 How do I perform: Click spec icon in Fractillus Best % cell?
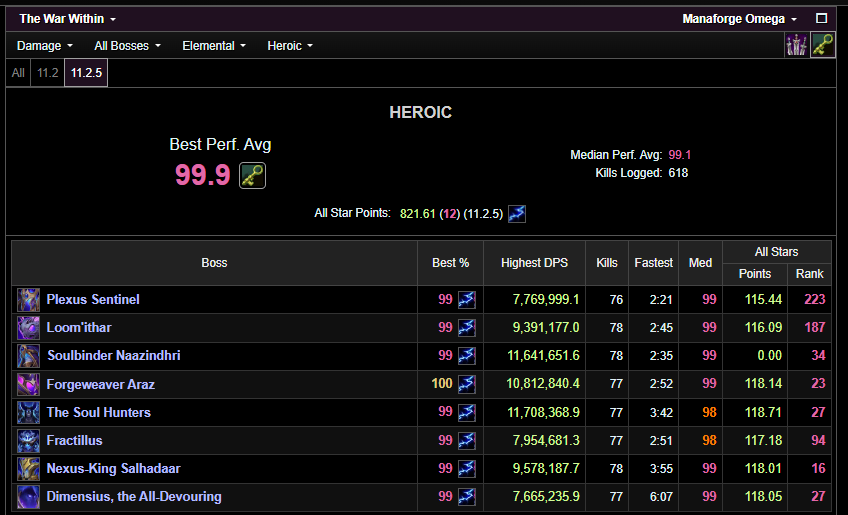[467, 440]
